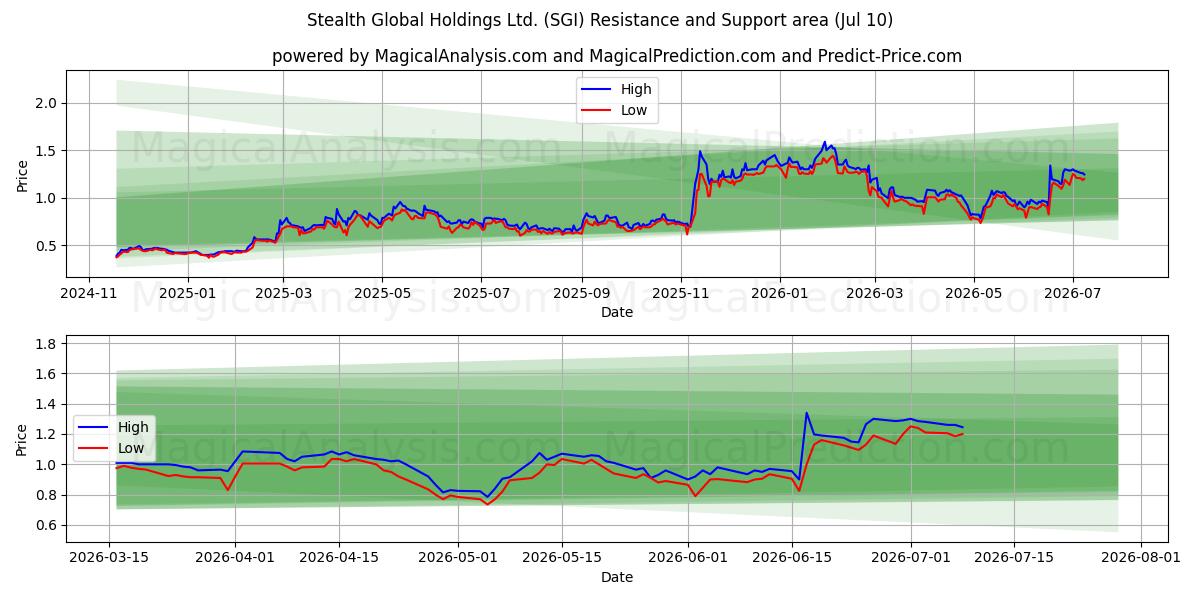
Task: Click the 'Date' axis label under bottom chart
Action: coord(617,577)
